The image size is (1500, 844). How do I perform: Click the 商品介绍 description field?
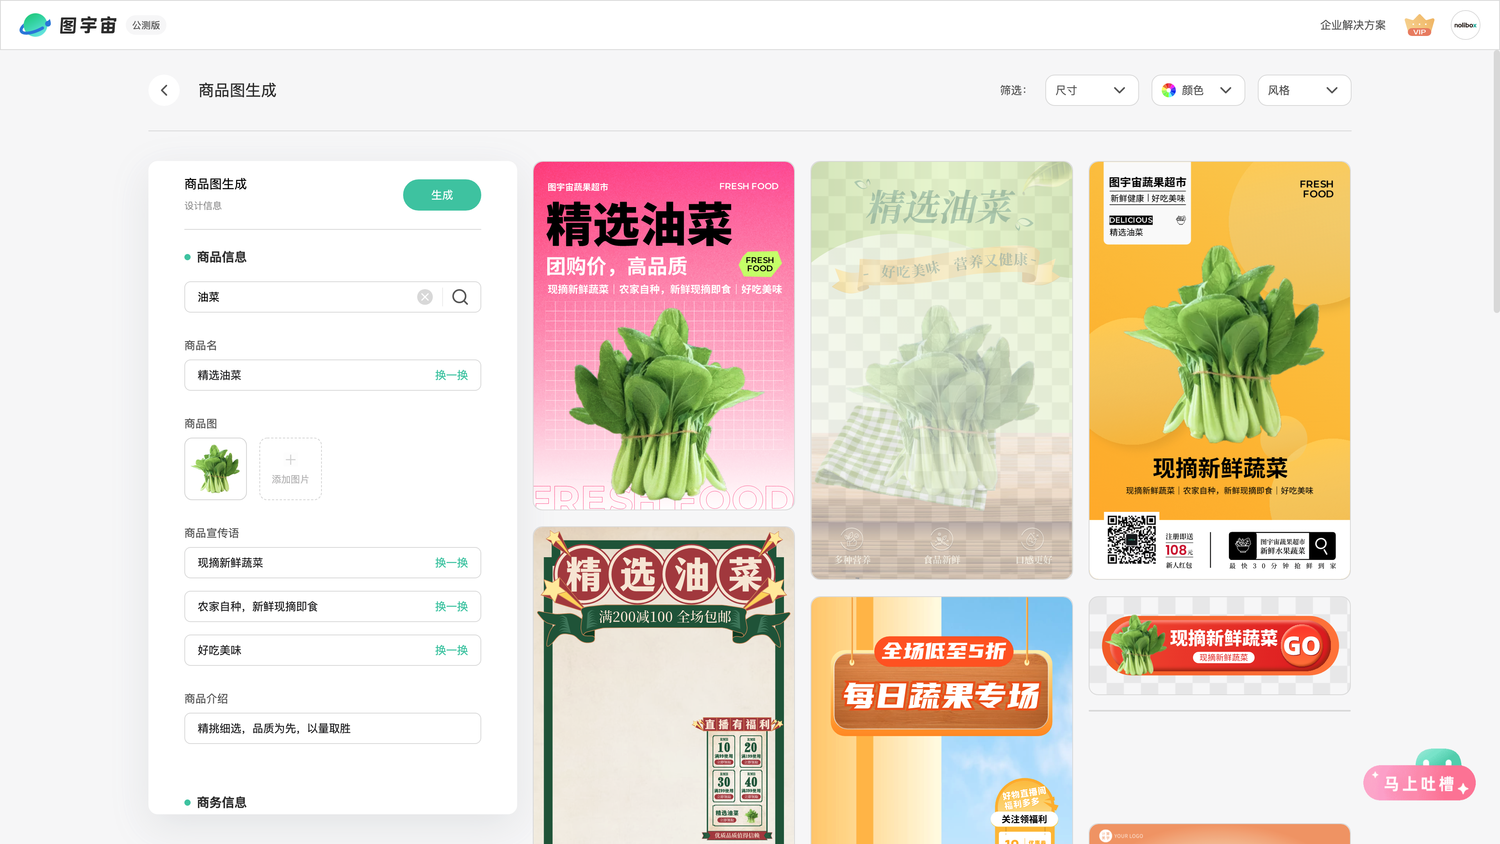(x=332, y=728)
